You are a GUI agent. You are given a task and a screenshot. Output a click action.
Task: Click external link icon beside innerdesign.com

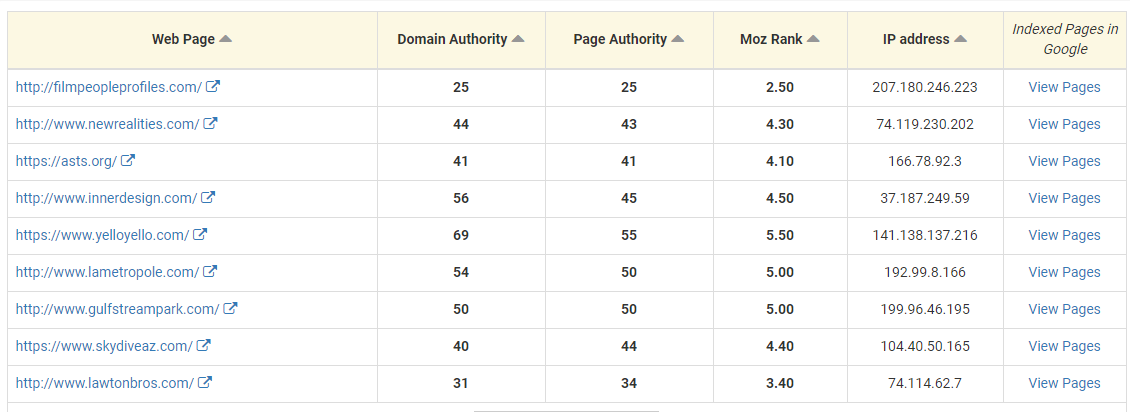point(208,198)
